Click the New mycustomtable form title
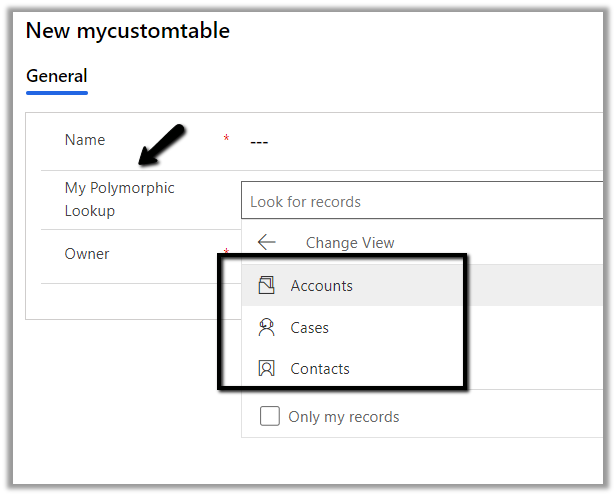 127,31
